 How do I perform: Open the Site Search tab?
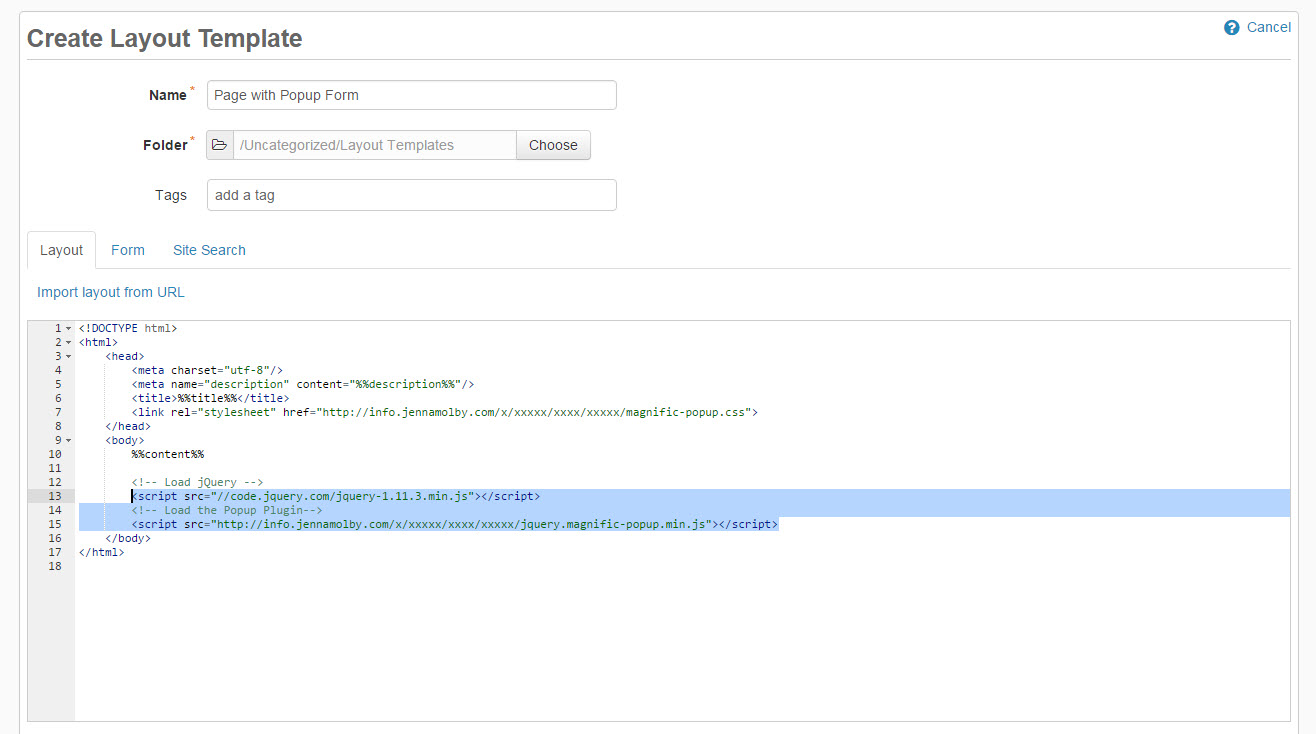[209, 250]
